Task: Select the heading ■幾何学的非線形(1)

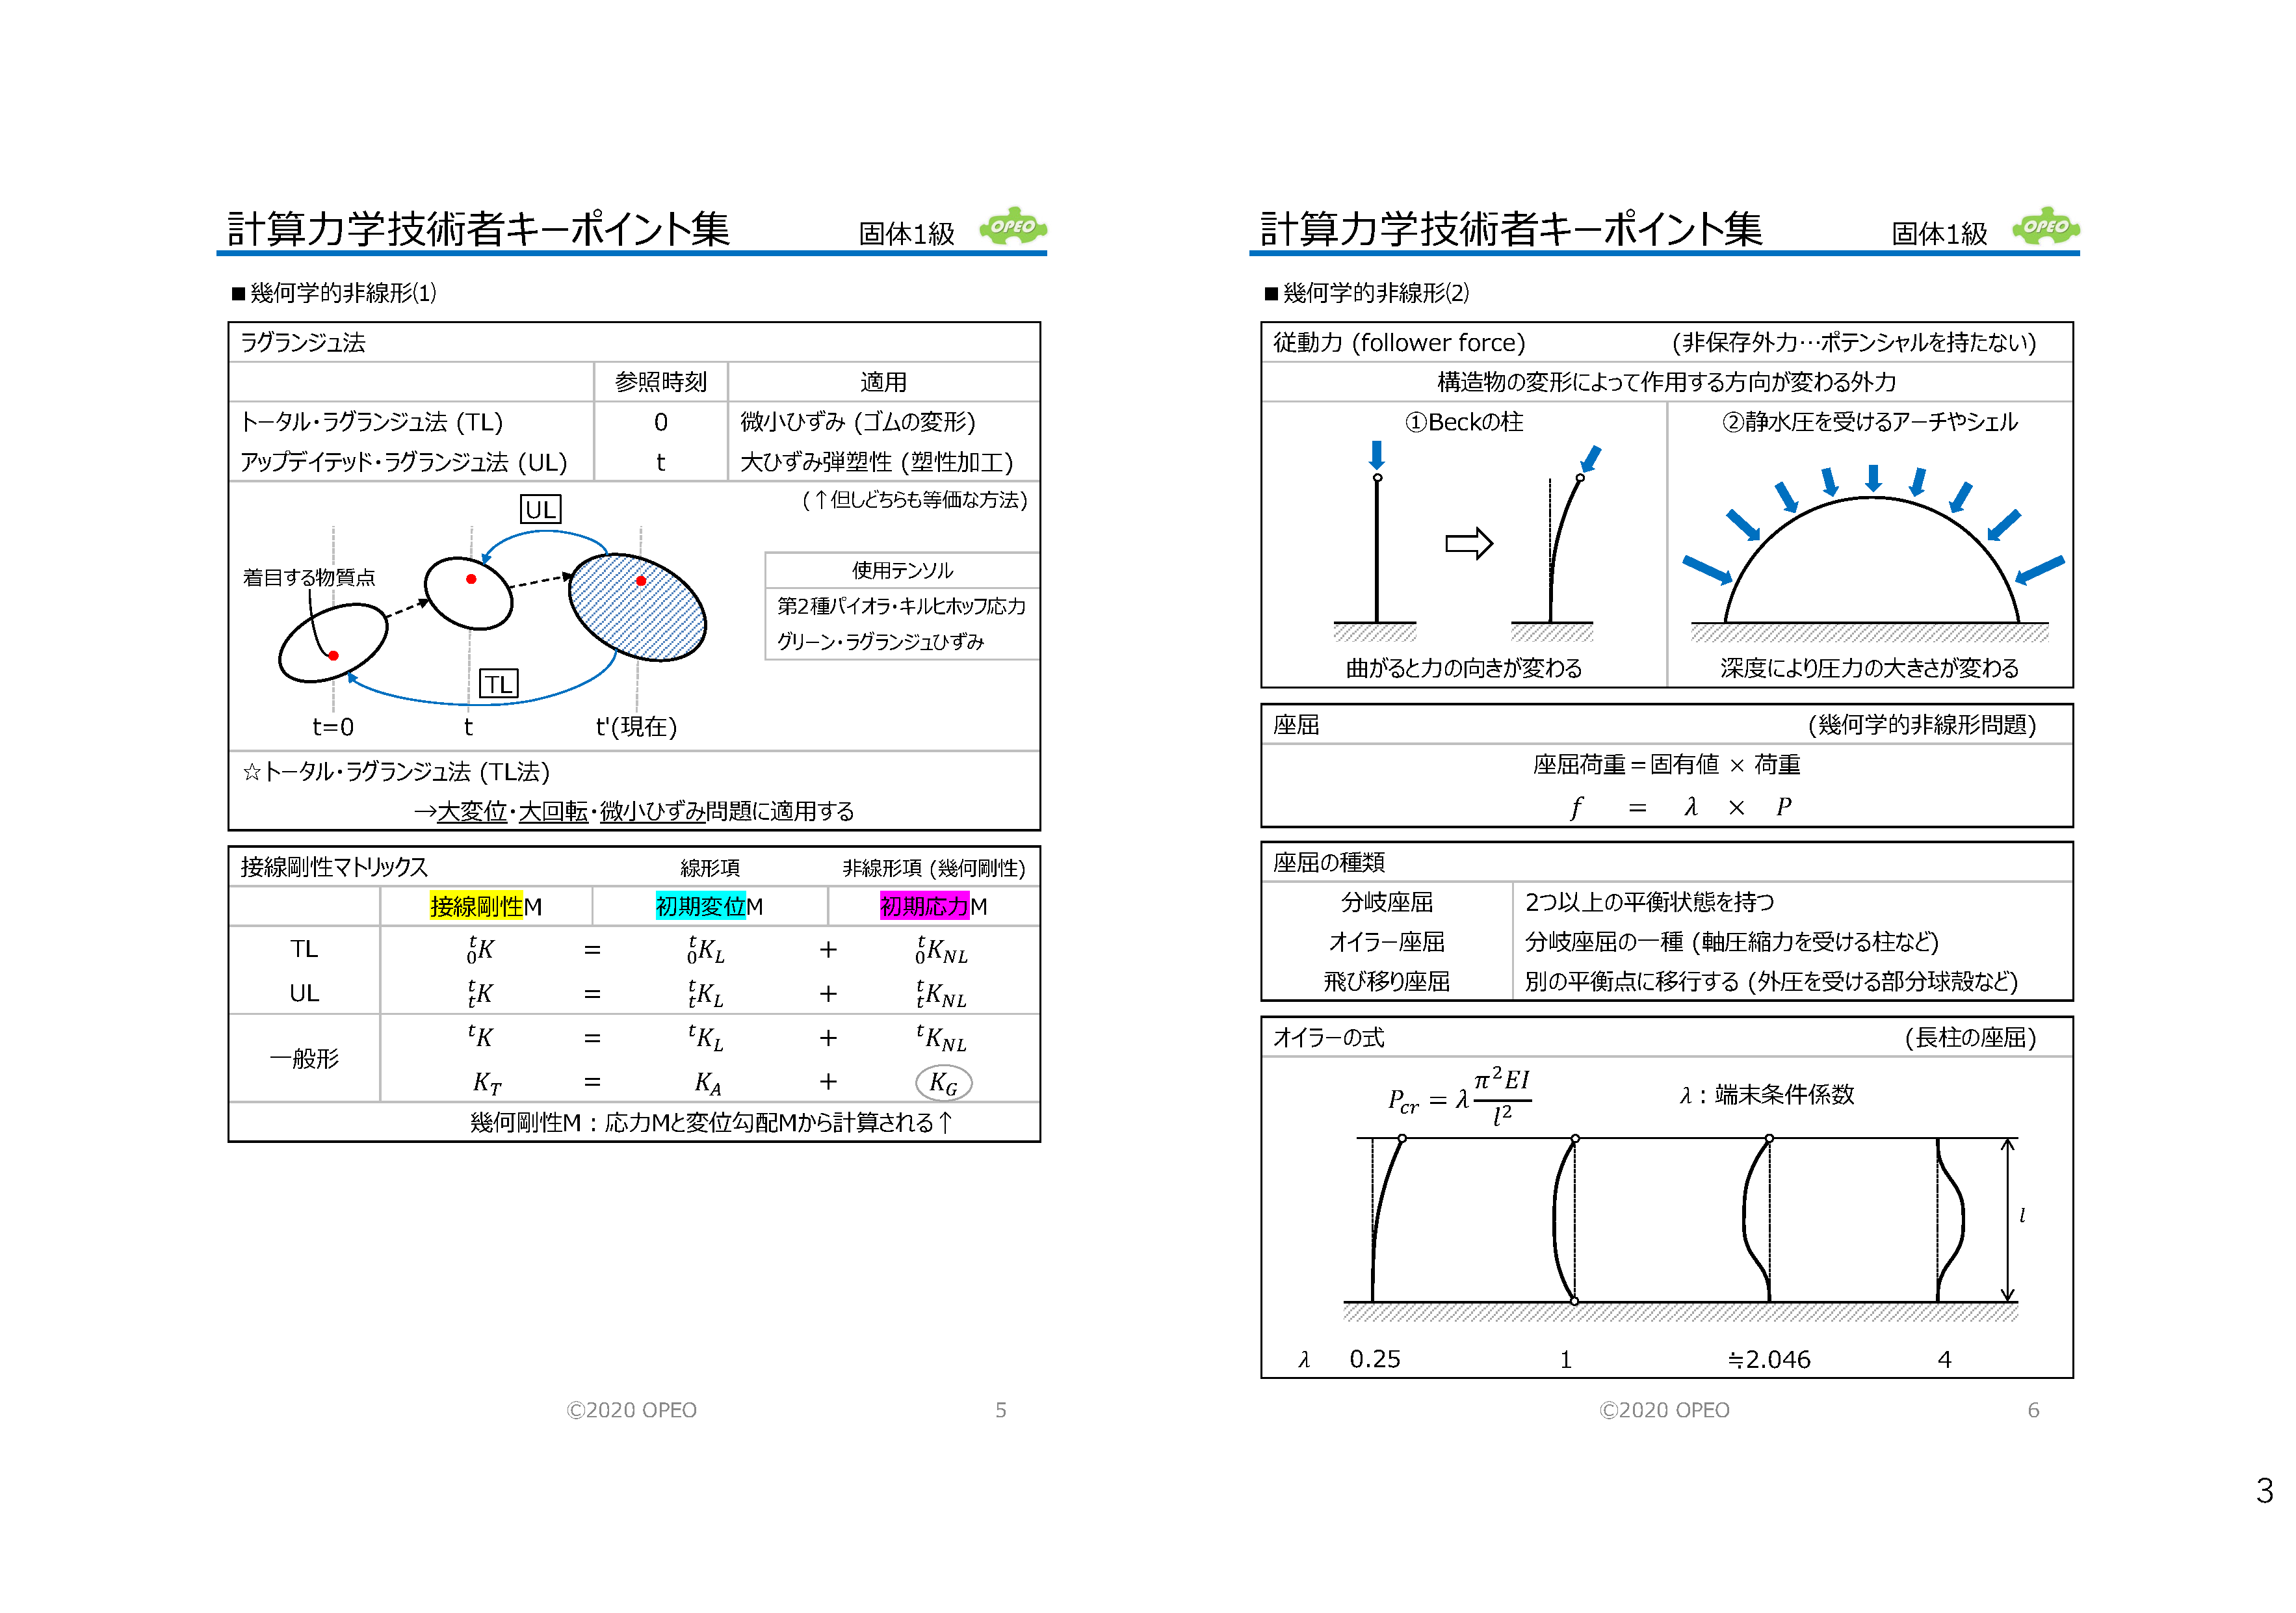Action: pos(334,293)
